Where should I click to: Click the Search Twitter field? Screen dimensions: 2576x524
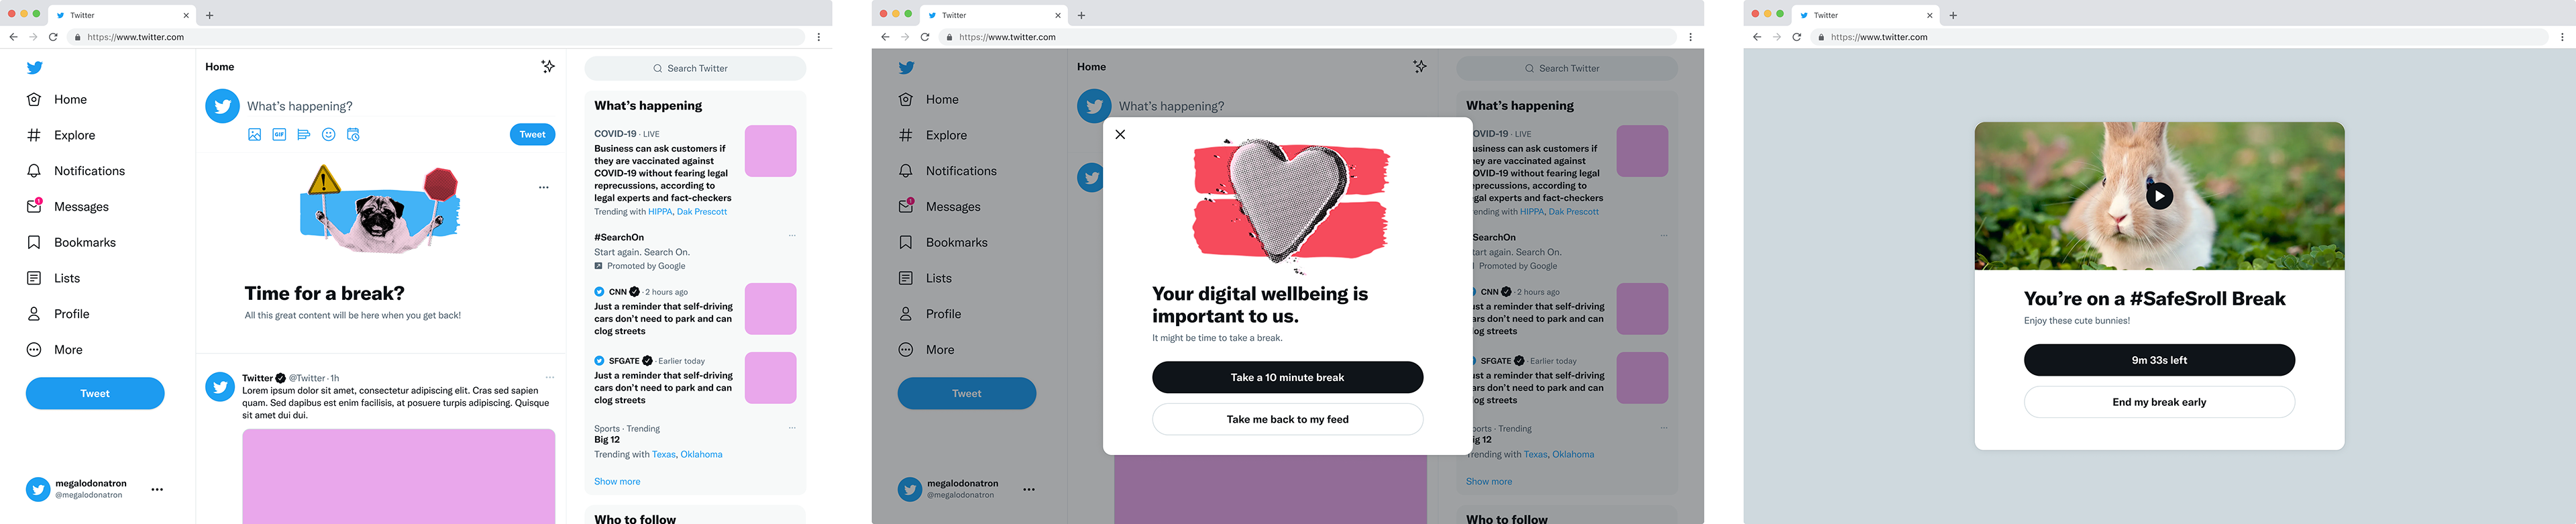[x=695, y=68]
